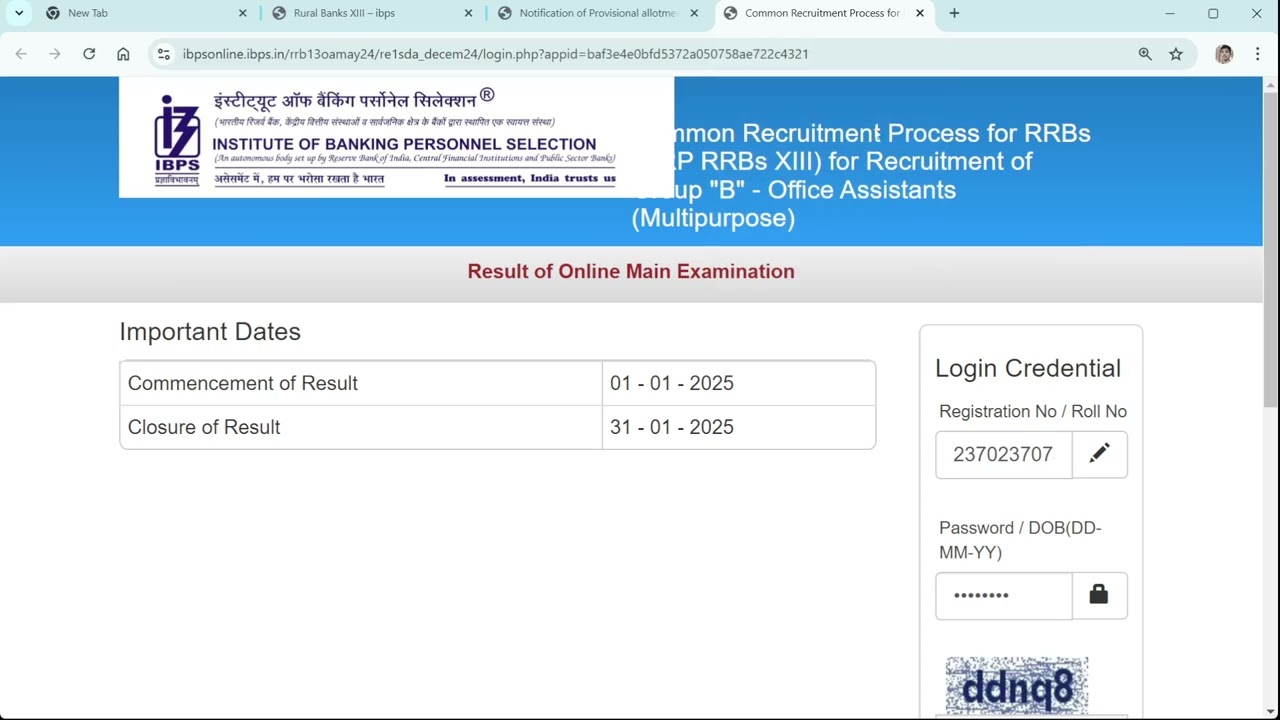This screenshot has height=720, width=1280.
Task: Switch to the New Tab tab
Action: coord(145,13)
